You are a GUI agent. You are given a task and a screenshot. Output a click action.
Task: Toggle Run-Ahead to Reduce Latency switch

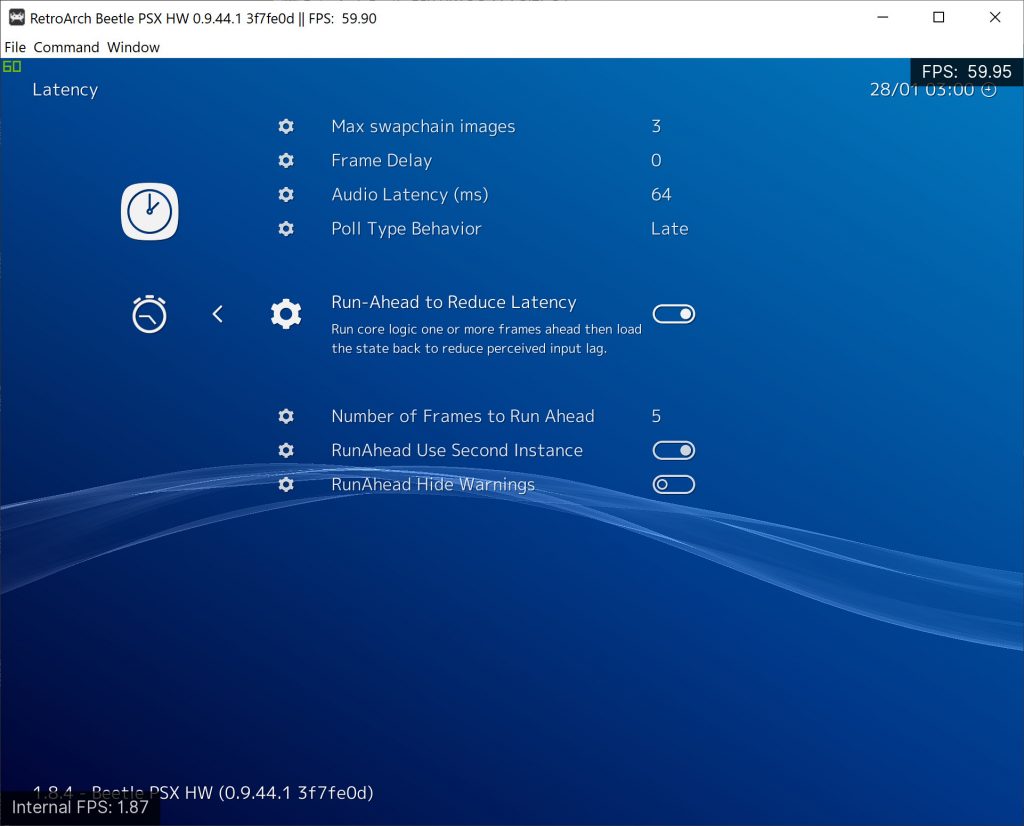pyautogui.click(x=674, y=314)
